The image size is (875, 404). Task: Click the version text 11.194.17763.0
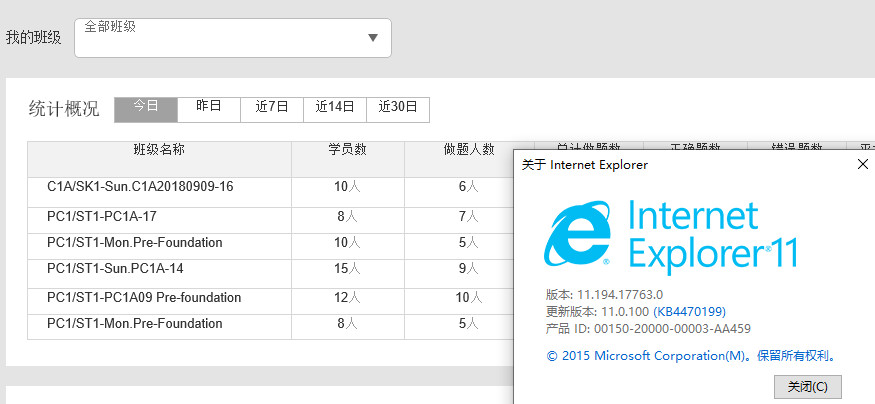pyautogui.click(x=619, y=294)
